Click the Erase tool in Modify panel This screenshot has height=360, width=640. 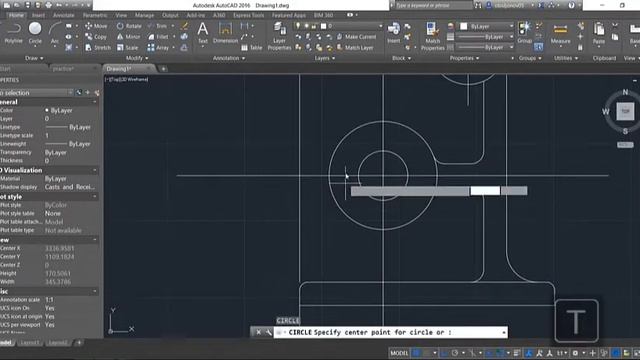[184, 26]
